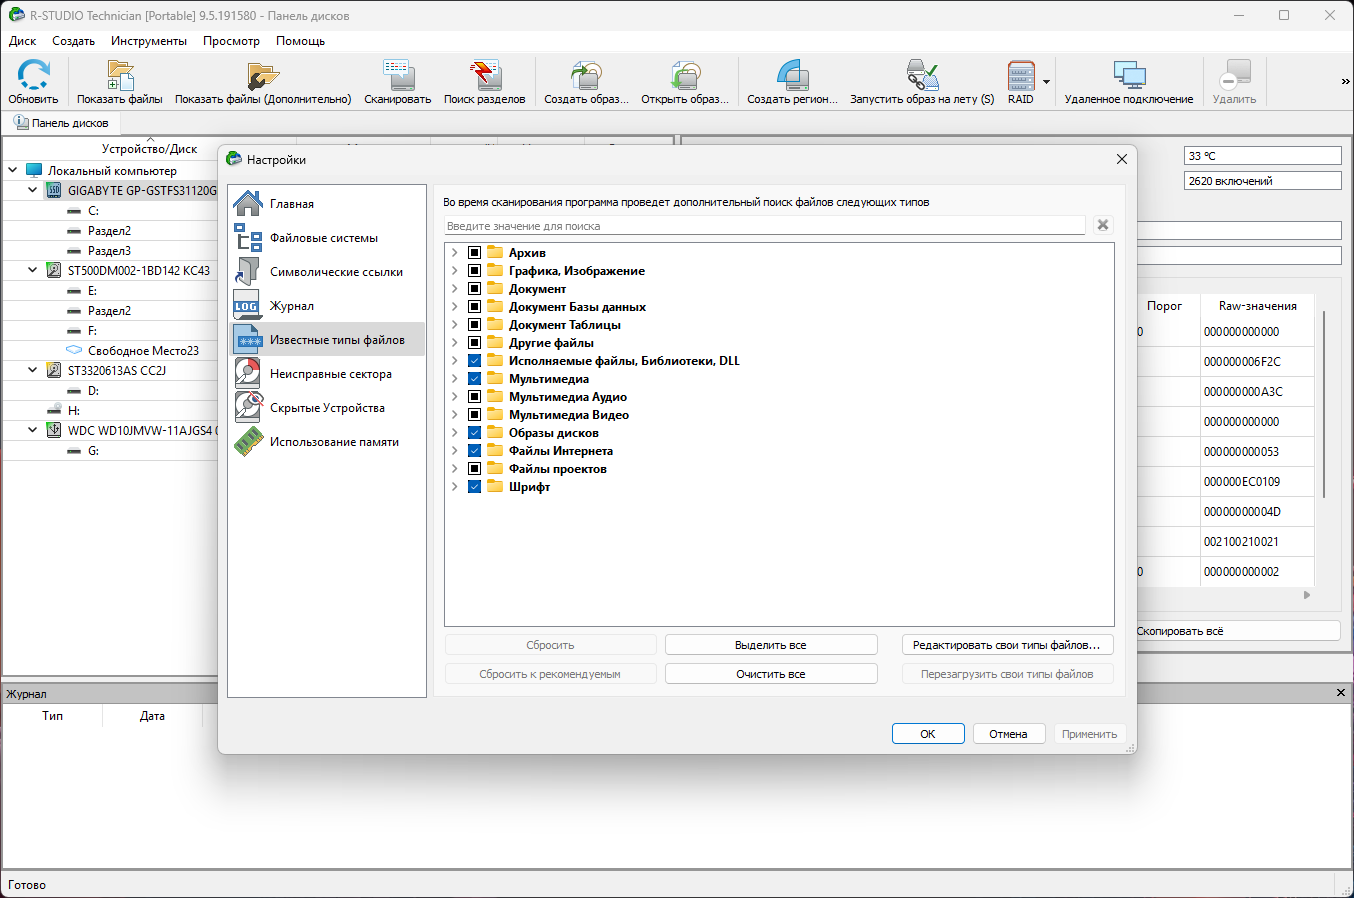
Task: Start the Сканировать toolbar tool
Action: [x=397, y=82]
